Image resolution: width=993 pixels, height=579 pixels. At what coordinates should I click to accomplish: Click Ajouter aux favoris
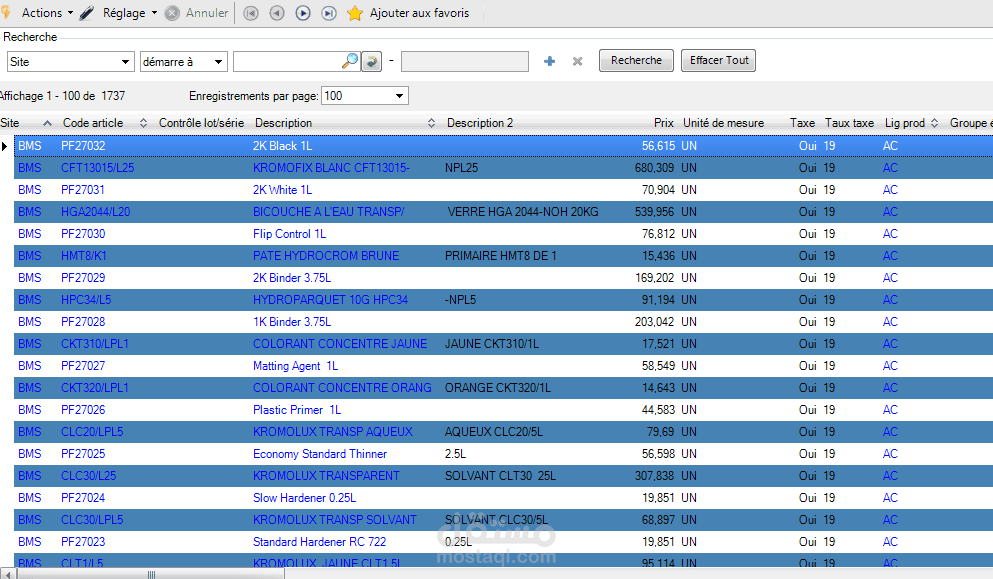click(x=419, y=13)
